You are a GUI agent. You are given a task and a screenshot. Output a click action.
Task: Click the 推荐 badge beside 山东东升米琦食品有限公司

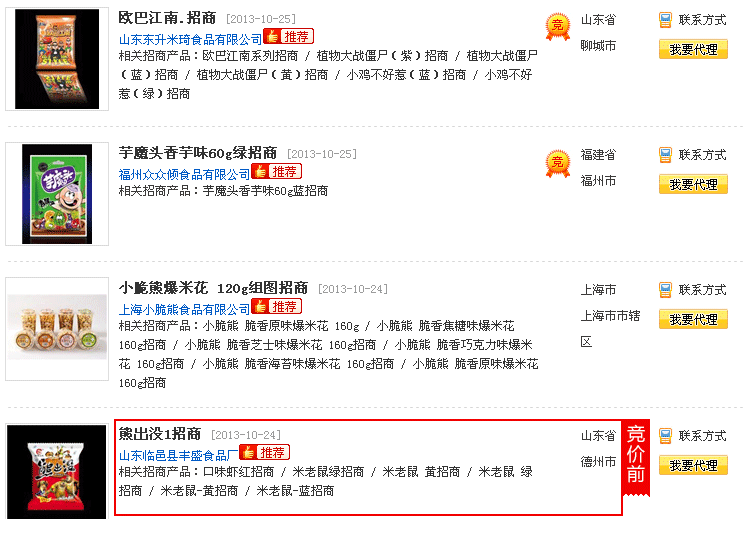(288, 36)
